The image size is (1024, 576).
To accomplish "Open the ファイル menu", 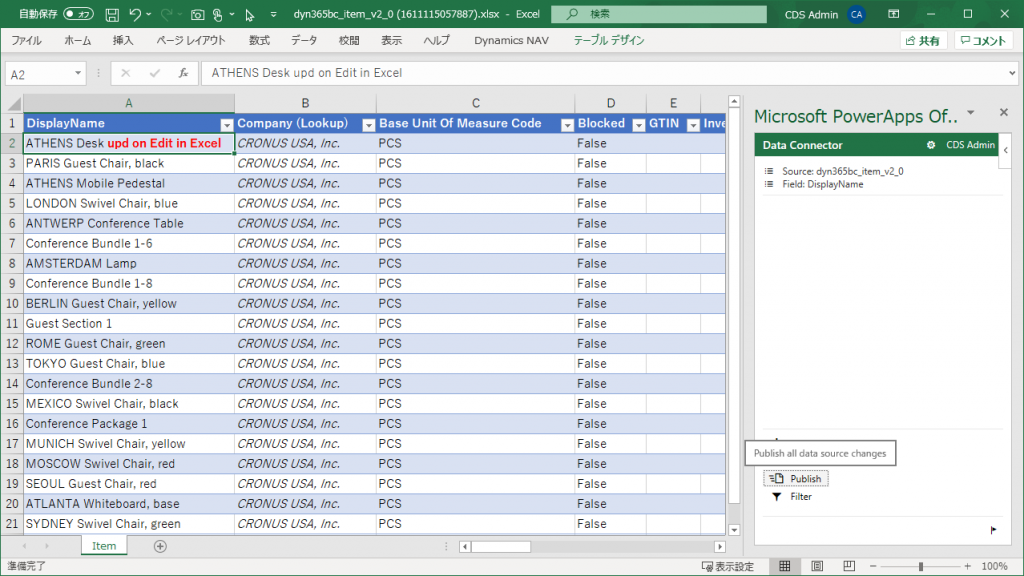I will coord(26,40).
